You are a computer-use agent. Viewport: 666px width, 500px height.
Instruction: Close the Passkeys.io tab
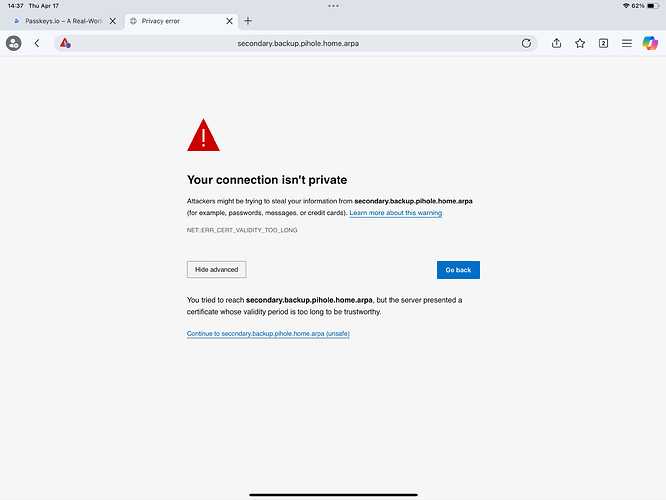pos(113,21)
